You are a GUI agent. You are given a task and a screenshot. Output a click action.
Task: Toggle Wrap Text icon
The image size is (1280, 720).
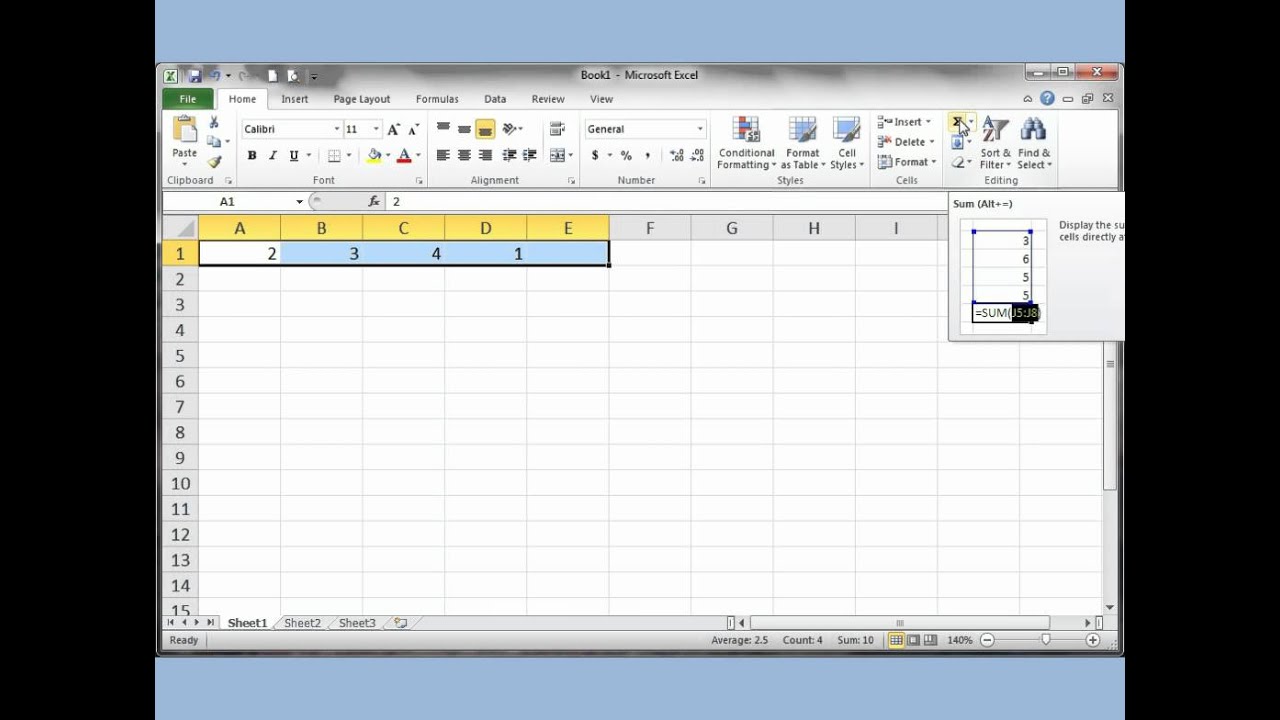click(x=558, y=129)
